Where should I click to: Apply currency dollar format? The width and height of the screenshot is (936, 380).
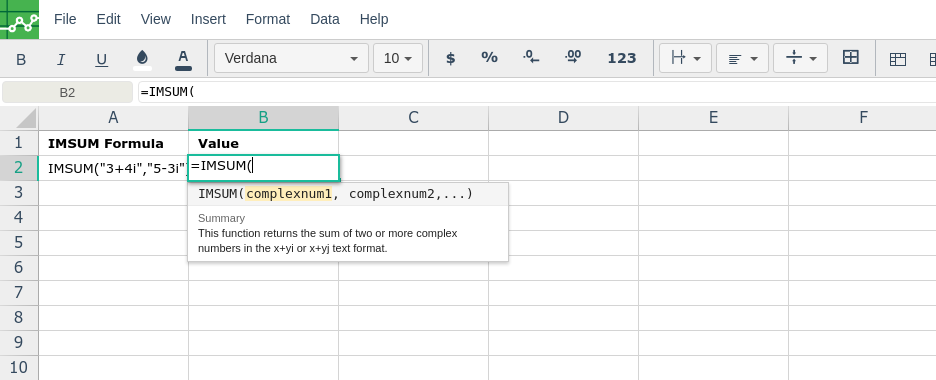coord(451,58)
